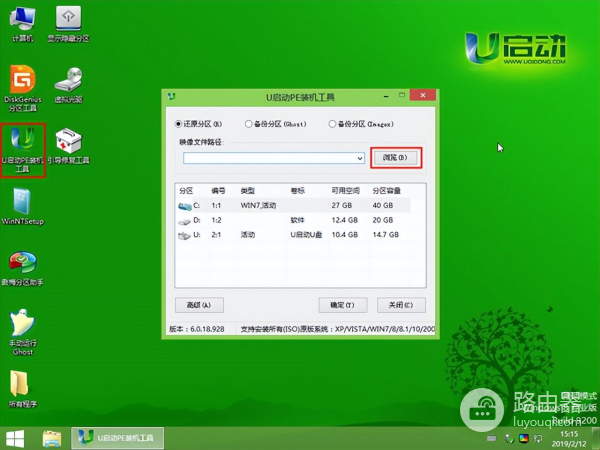Open the 傲梅分区助手 desktop icon

[23, 269]
